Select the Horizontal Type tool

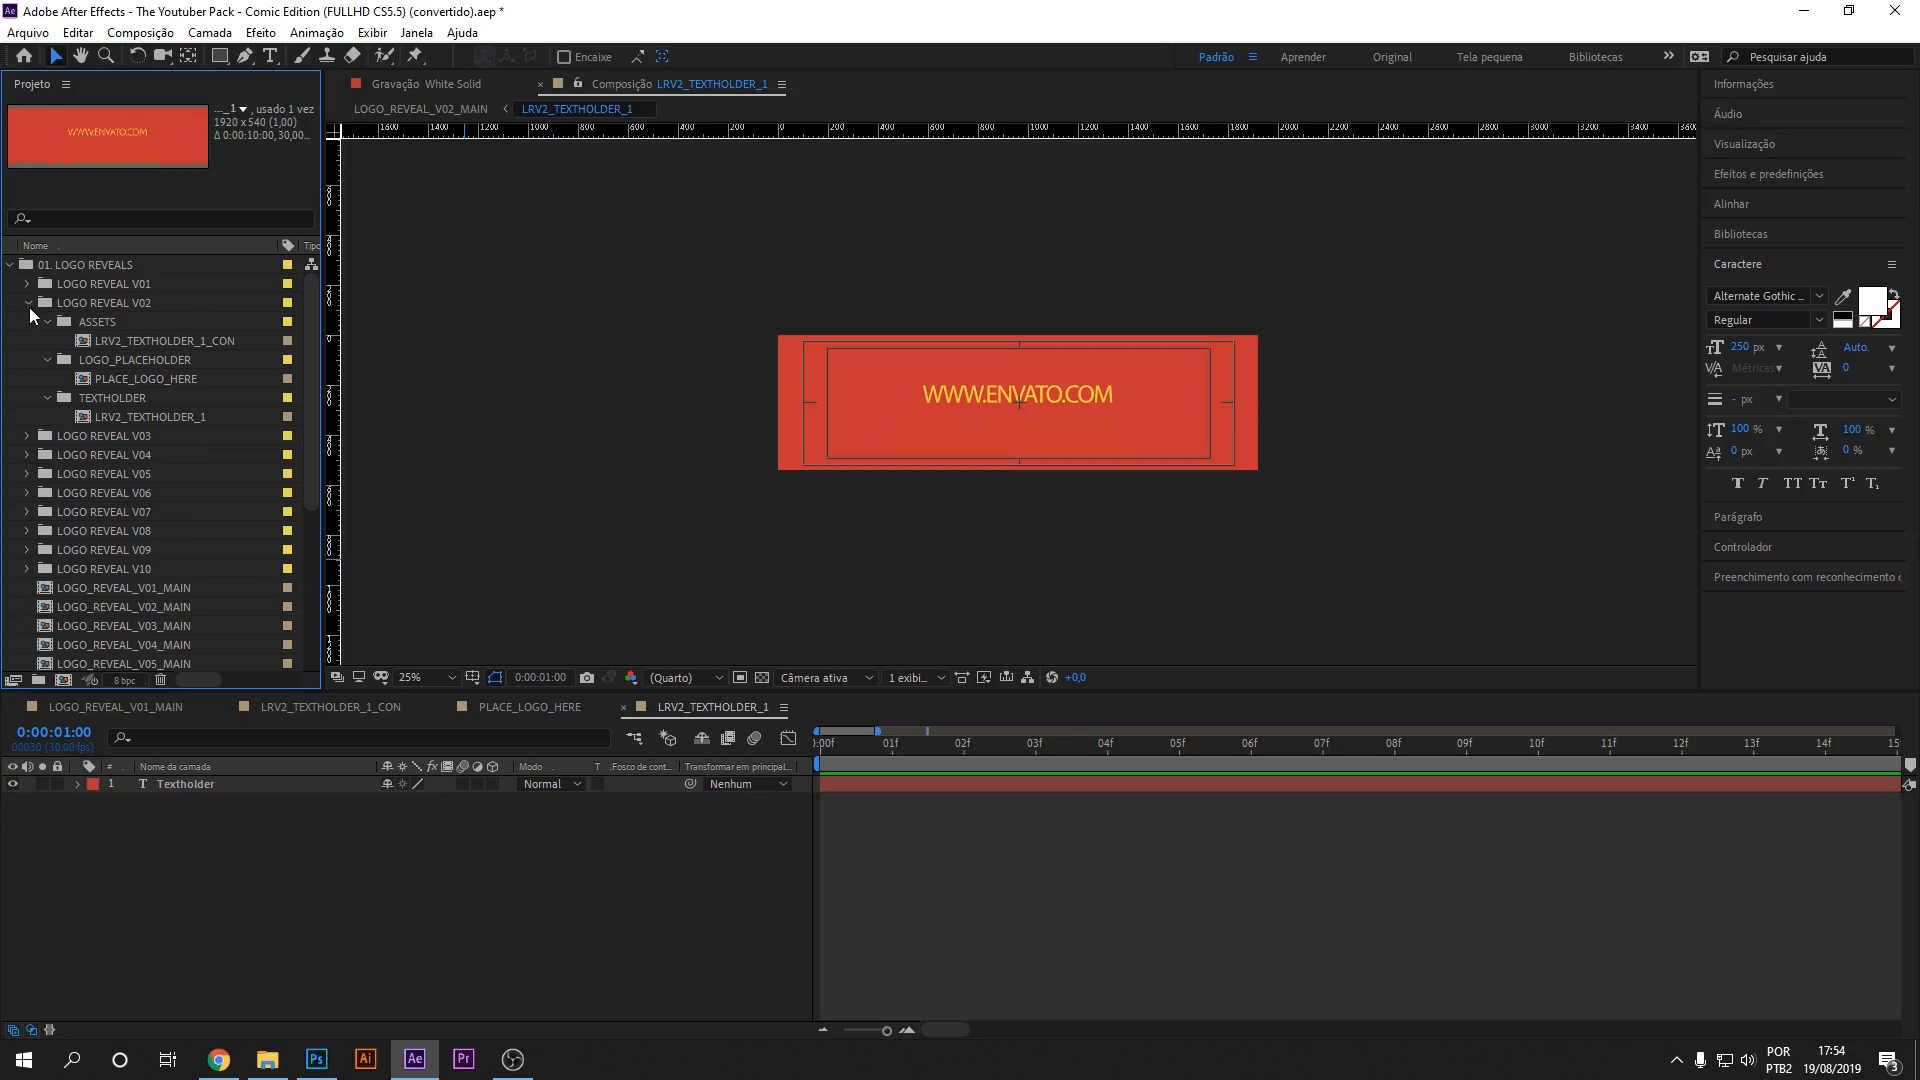tap(270, 56)
